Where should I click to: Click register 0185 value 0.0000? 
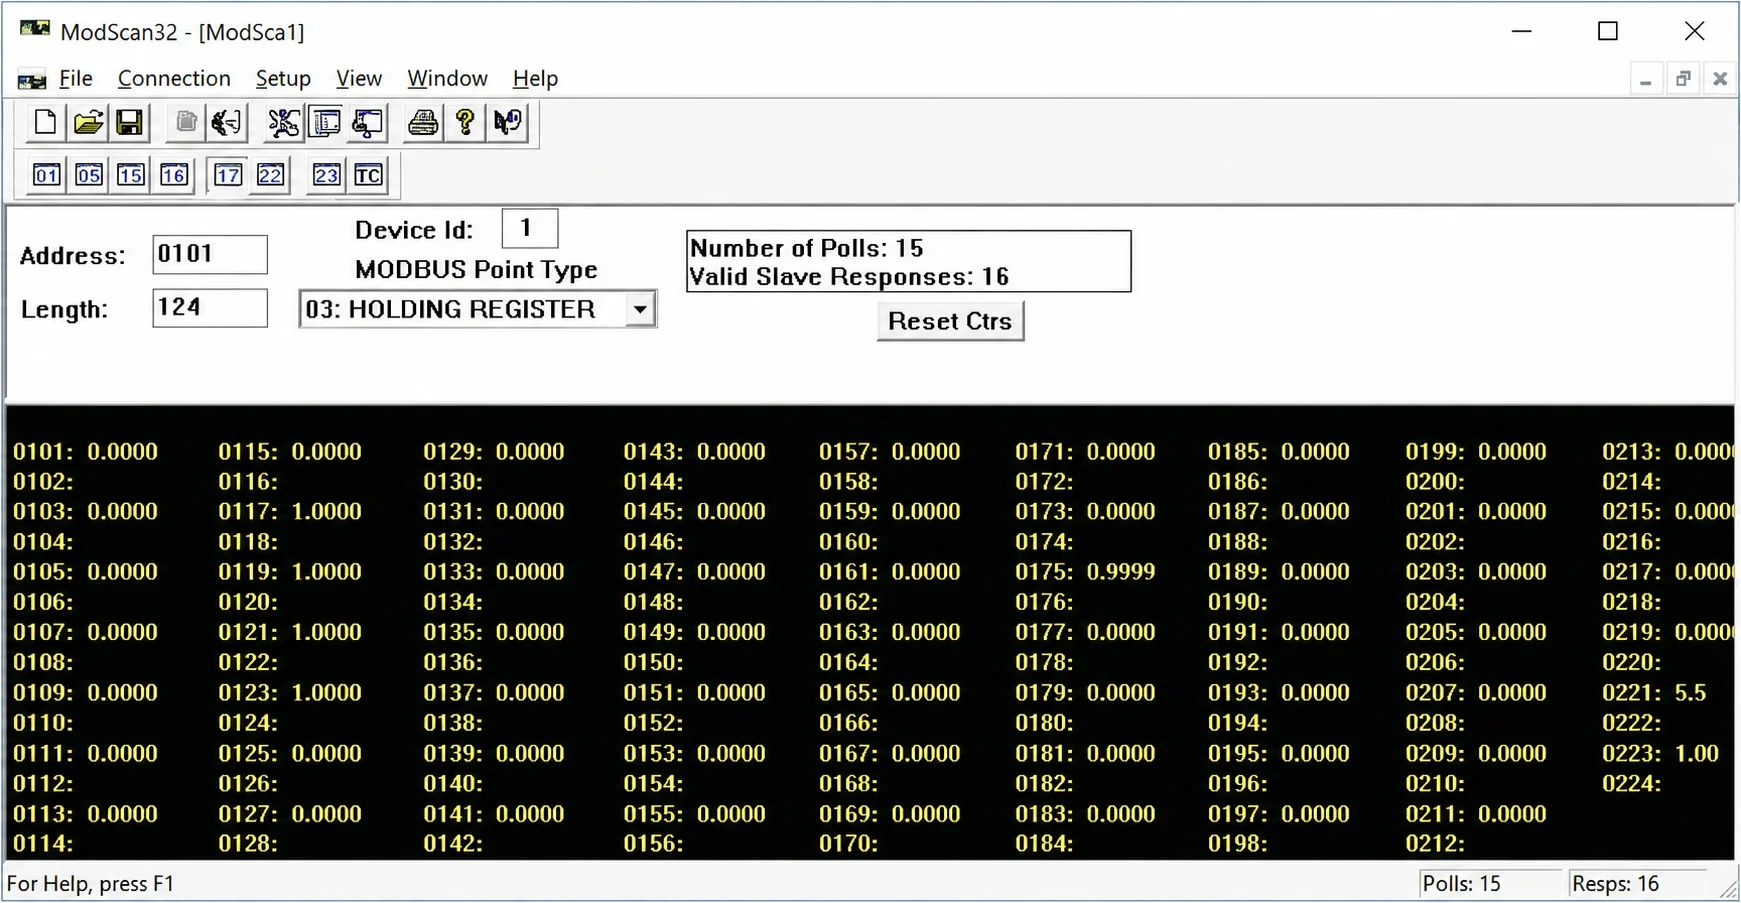coord(1314,451)
